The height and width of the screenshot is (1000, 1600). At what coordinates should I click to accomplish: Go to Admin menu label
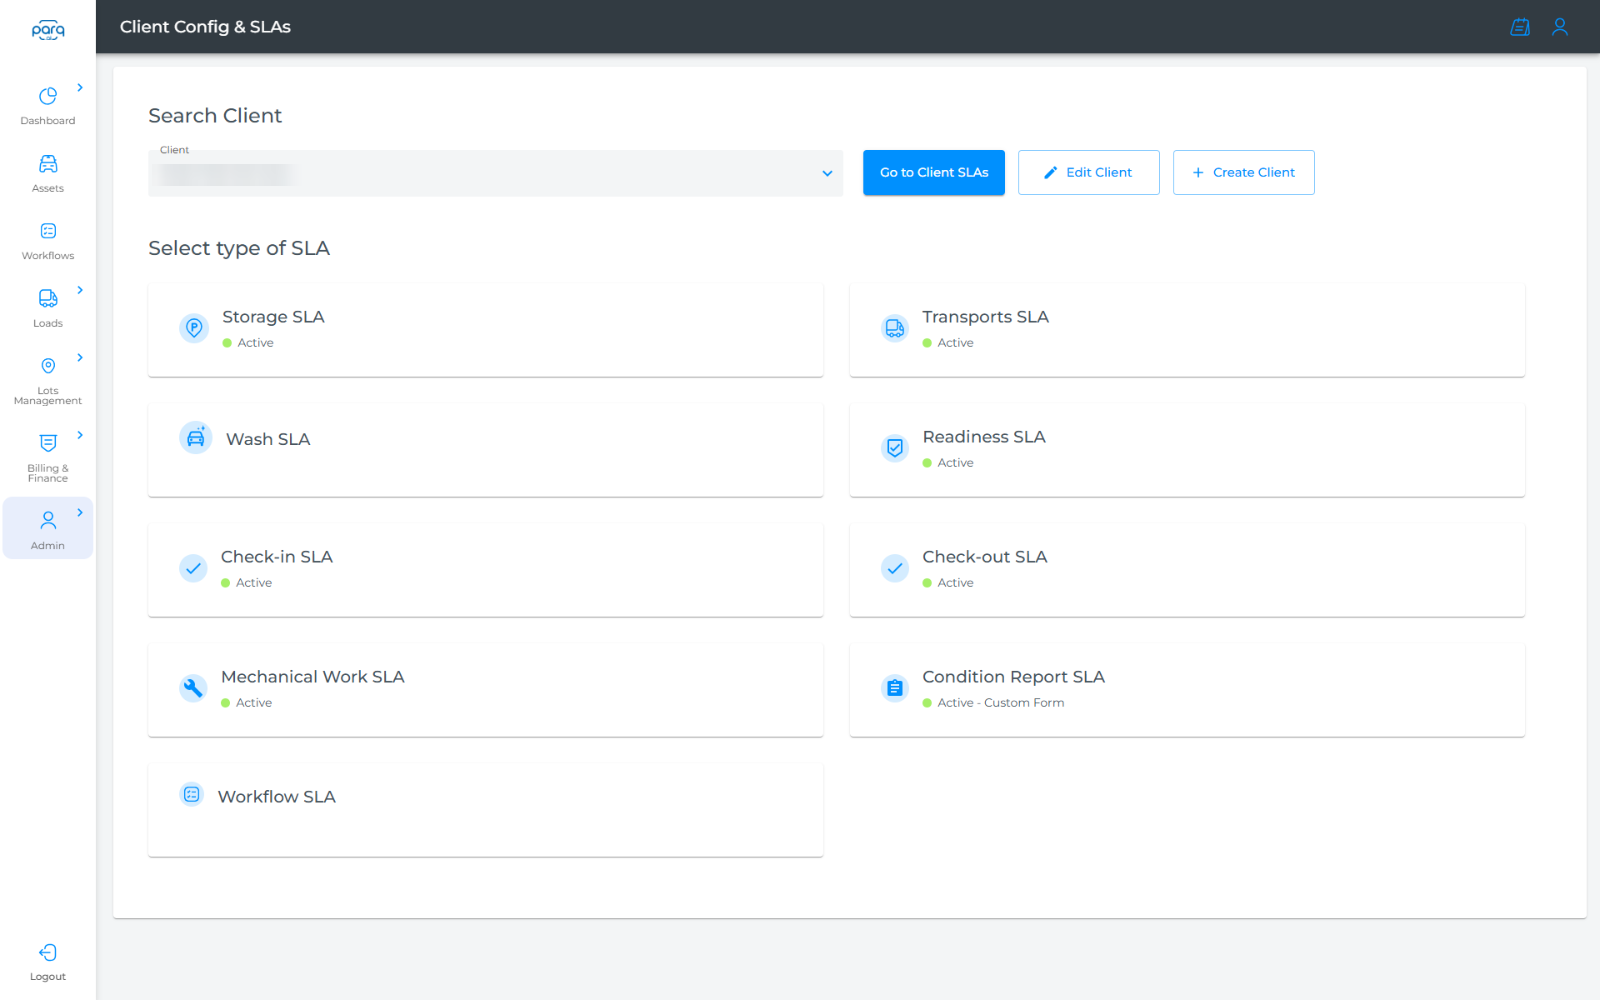(x=48, y=546)
